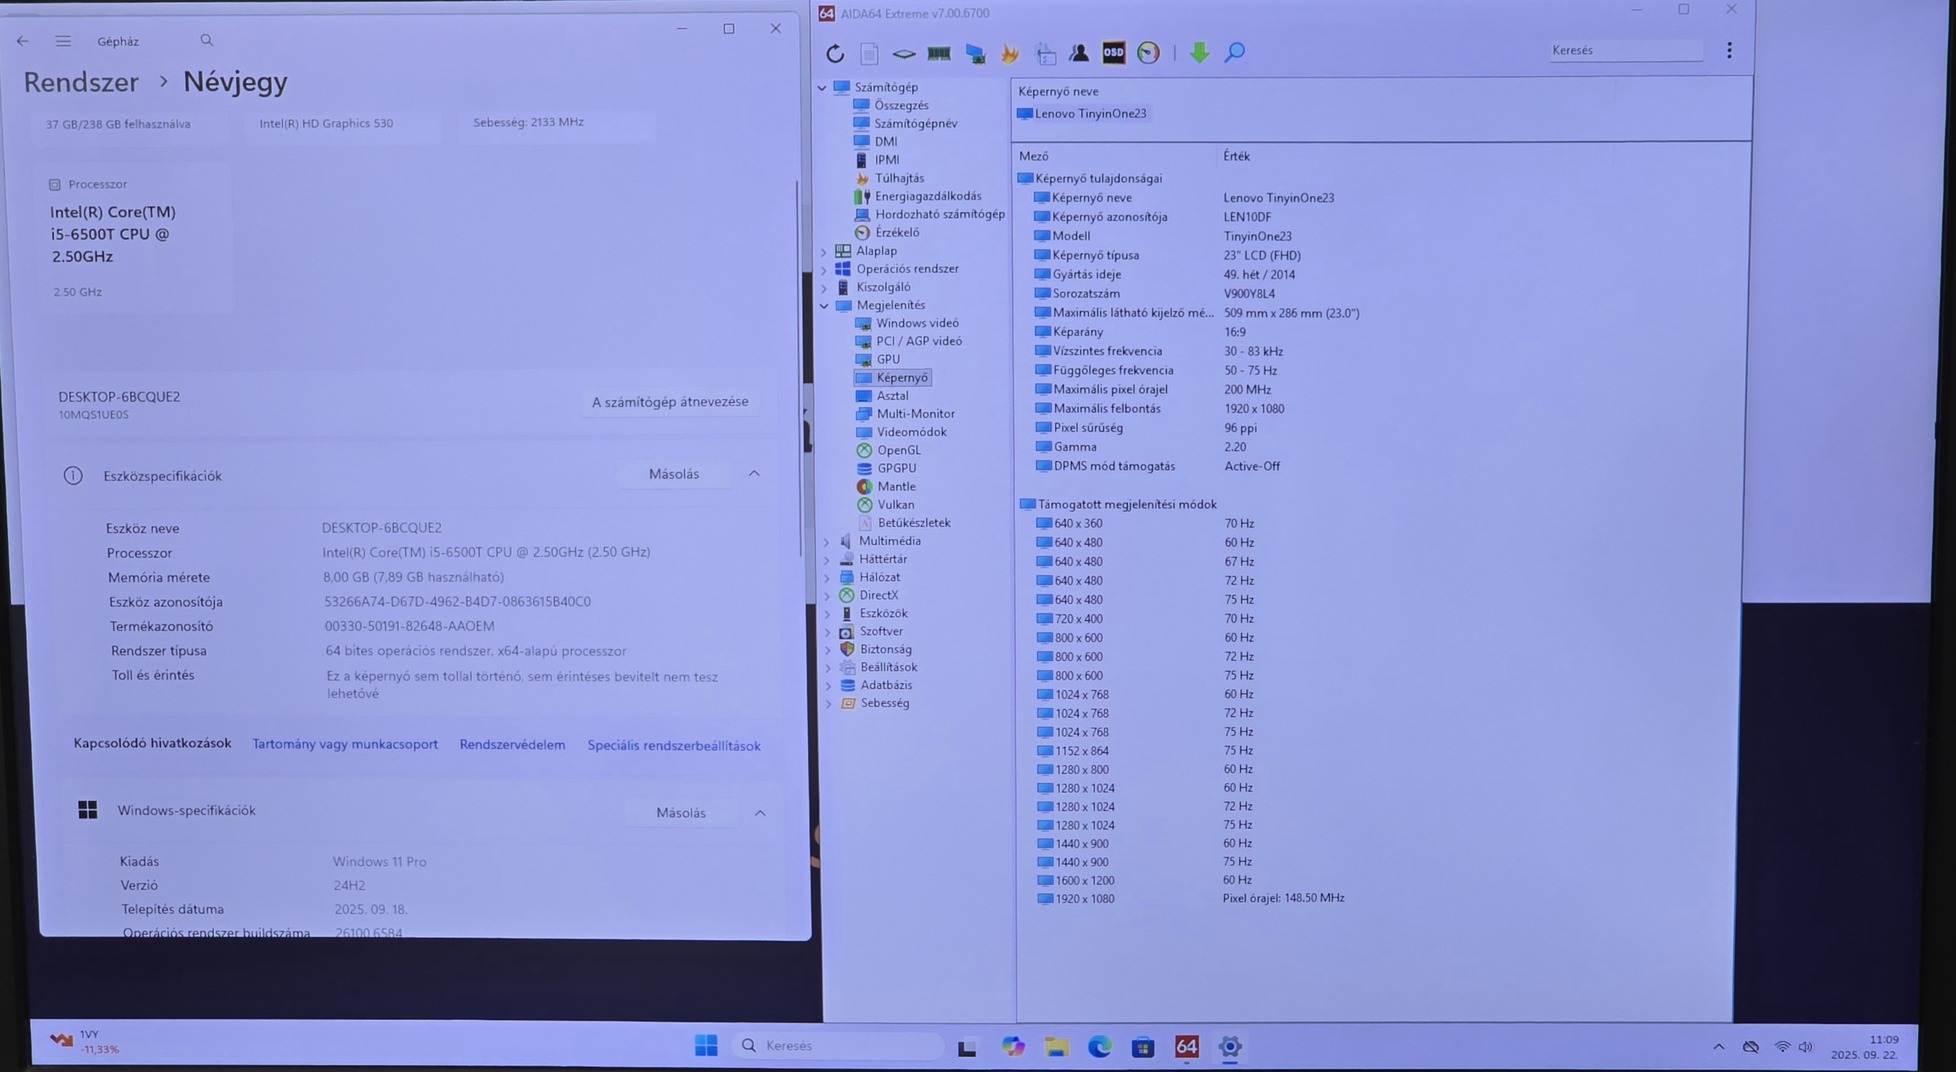The width and height of the screenshot is (1956, 1072).
Task: Select DMI in the AIDA64 tree
Action: click(886, 141)
